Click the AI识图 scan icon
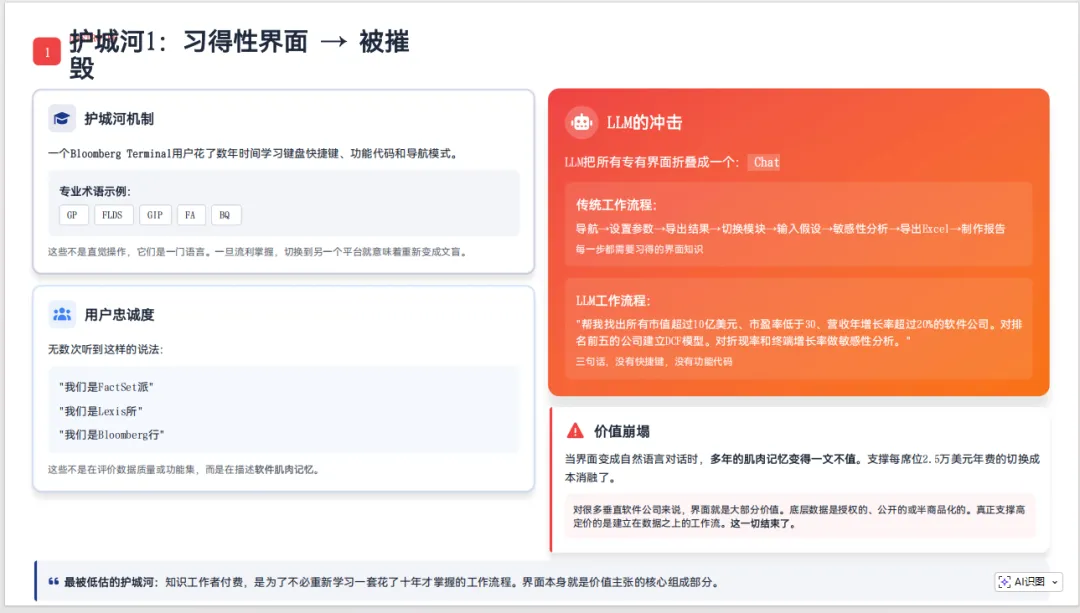Screen dimensions: 1080x613 [x=1004, y=582]
